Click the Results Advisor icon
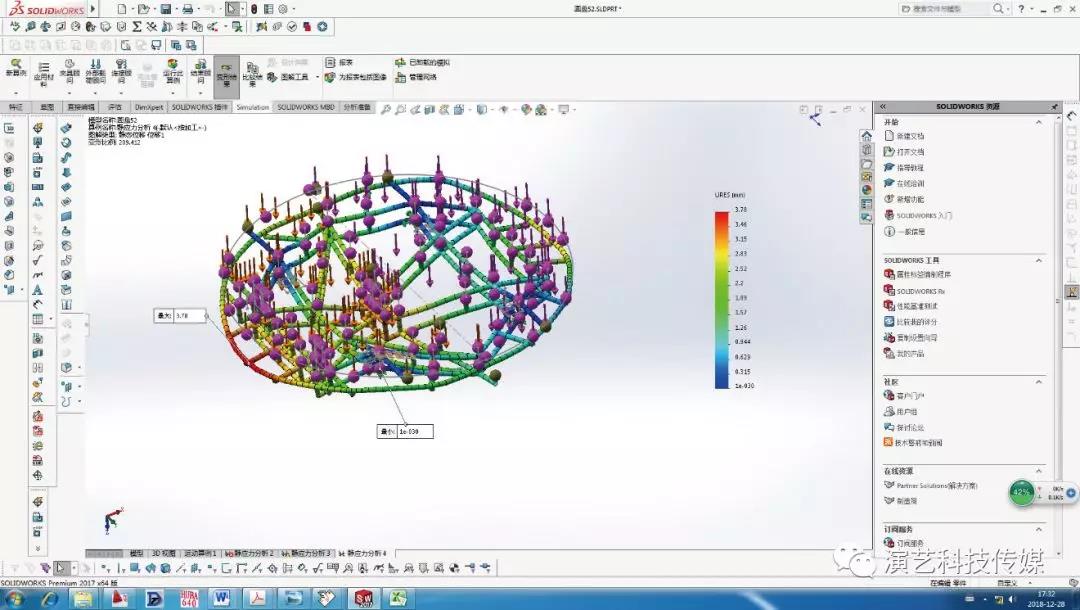Screen dimensions: 1080x610 click(200, 71)
